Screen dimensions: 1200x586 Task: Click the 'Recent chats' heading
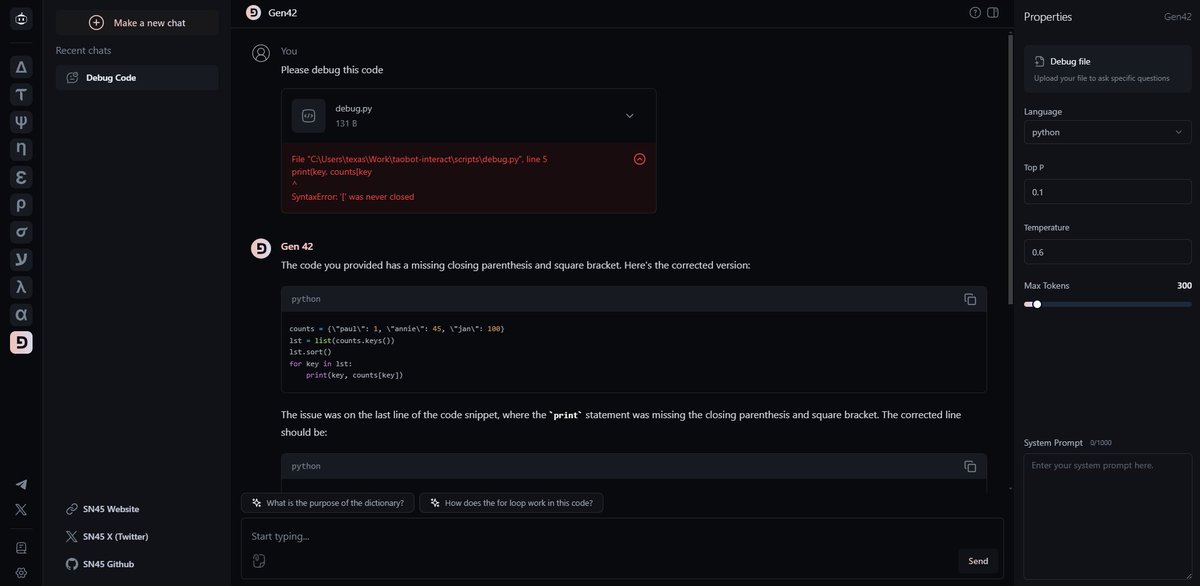(x=84, y=50)
